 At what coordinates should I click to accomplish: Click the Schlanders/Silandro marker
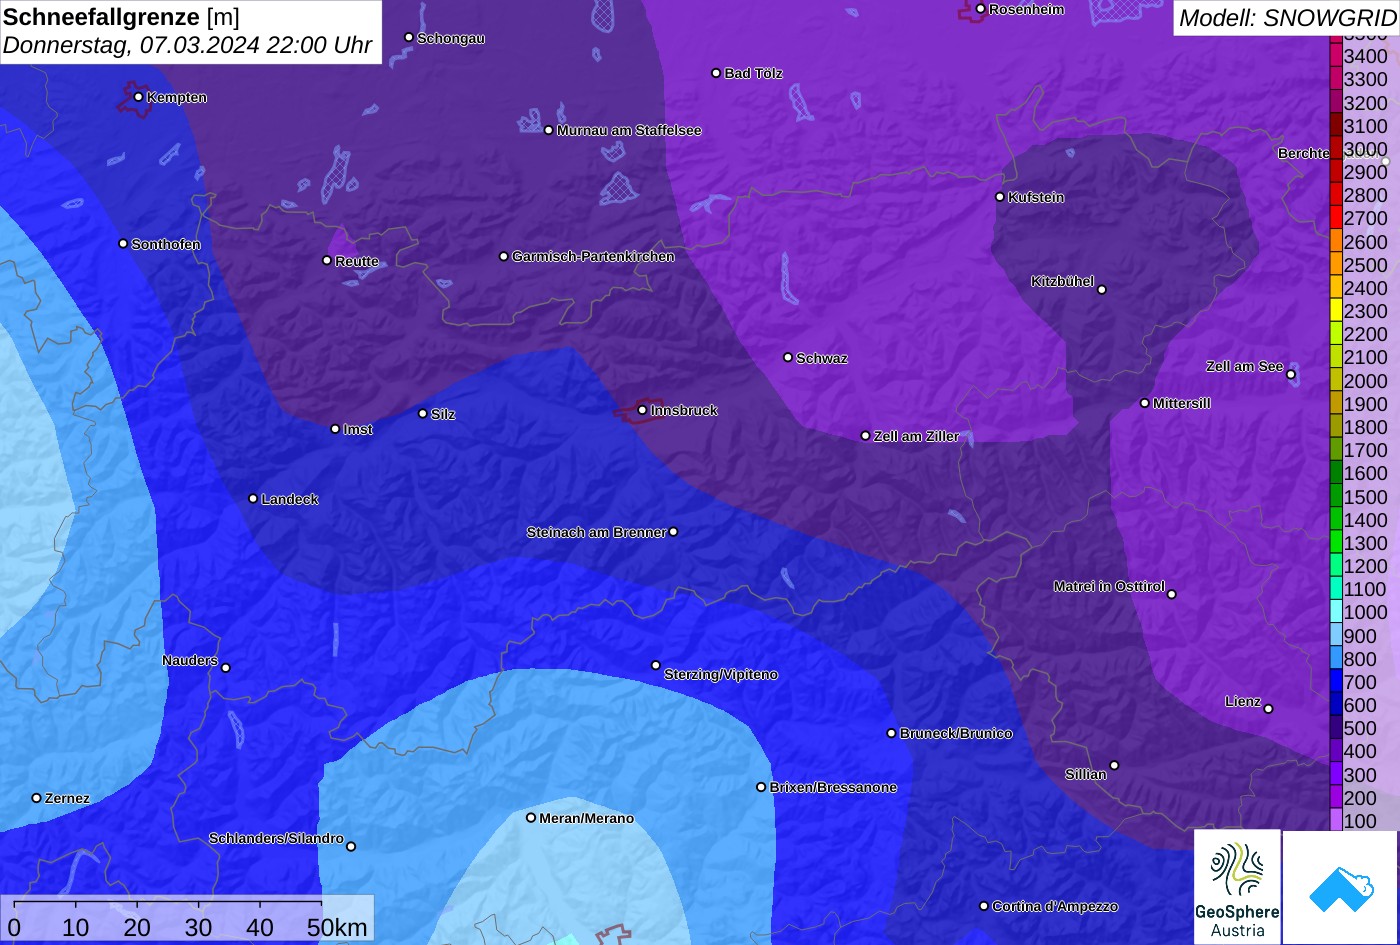(351, 847)
